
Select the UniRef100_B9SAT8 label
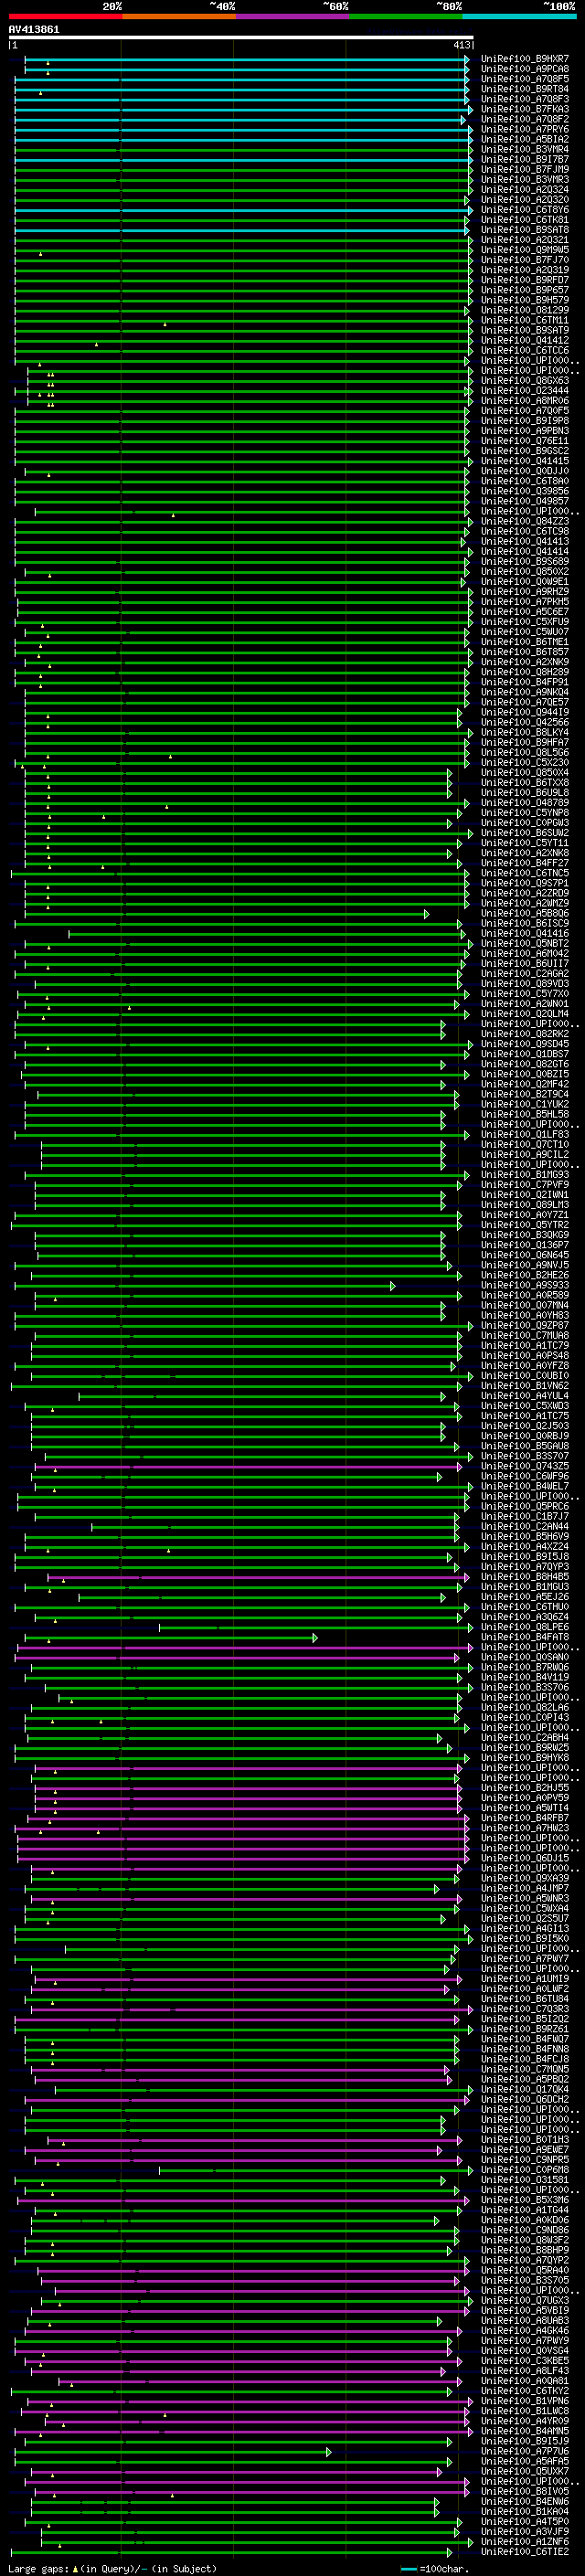click(x=525, y=230)
